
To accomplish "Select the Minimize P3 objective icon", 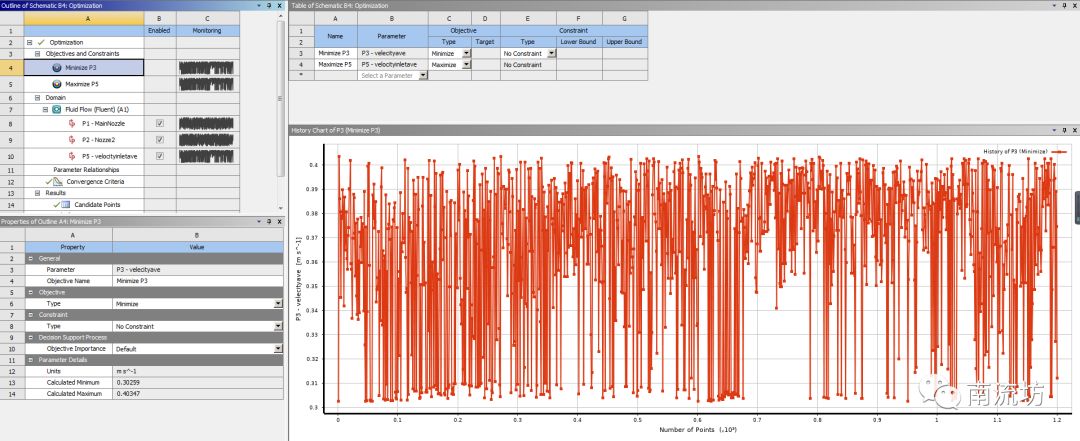I will [56, 68].
